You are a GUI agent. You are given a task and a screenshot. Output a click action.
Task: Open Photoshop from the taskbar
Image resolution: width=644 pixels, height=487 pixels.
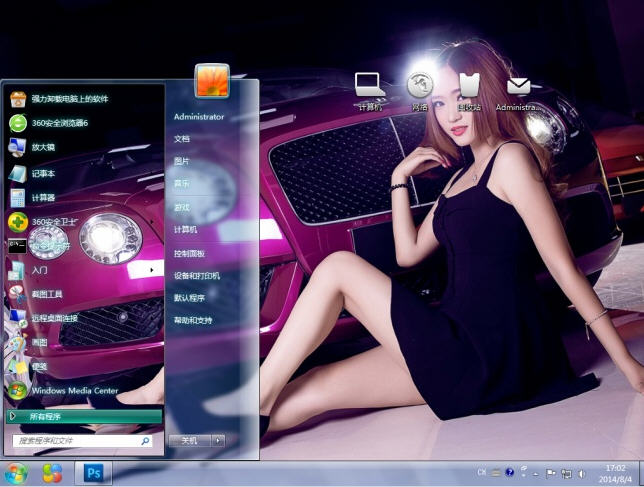point(93,473)
